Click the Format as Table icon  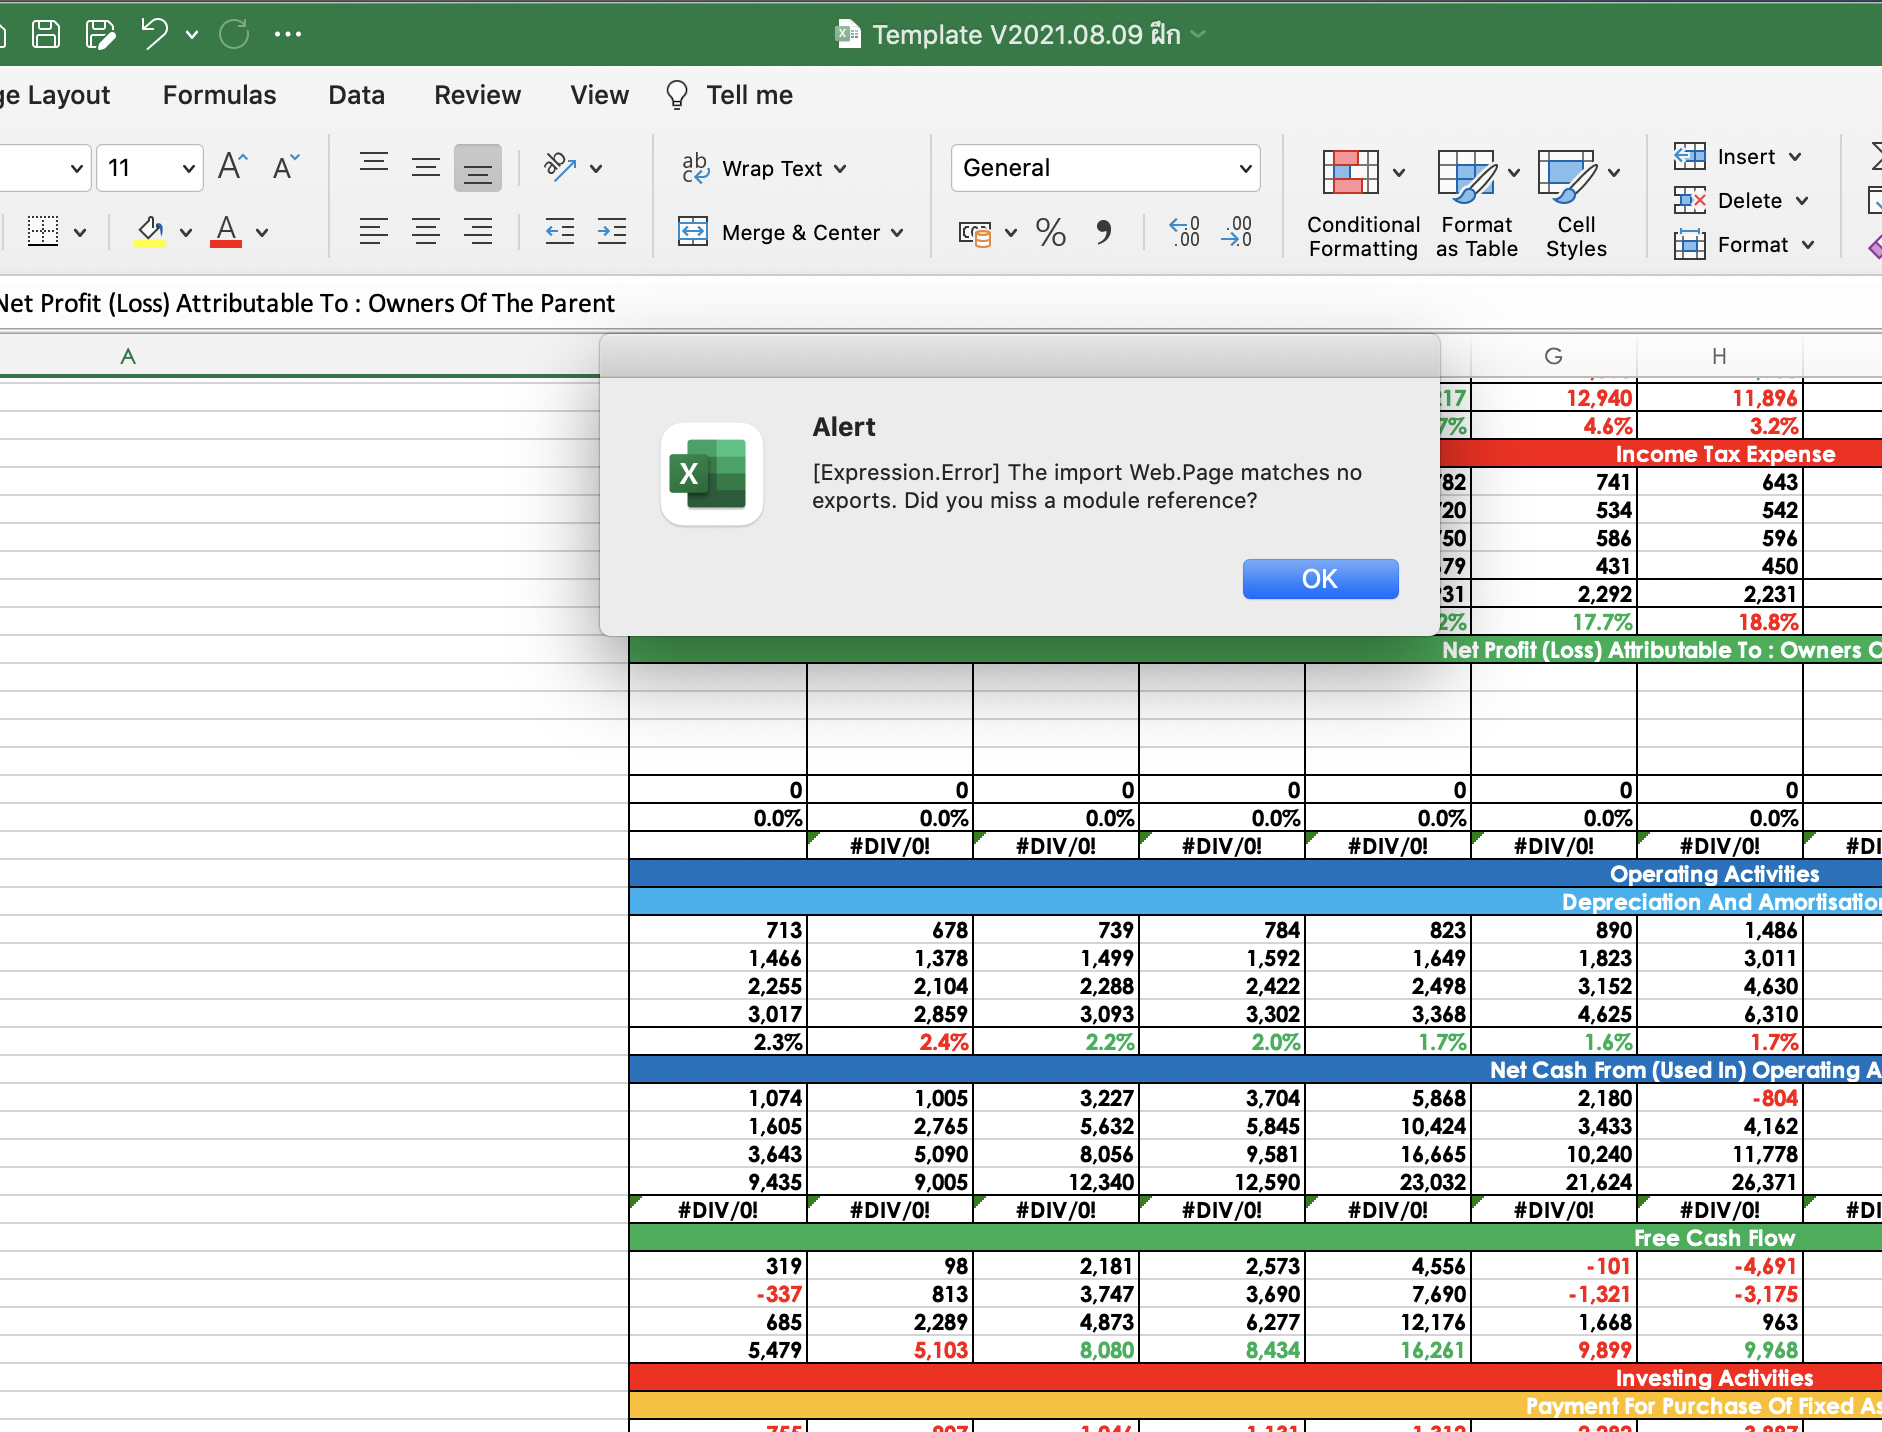(1465, 173)
